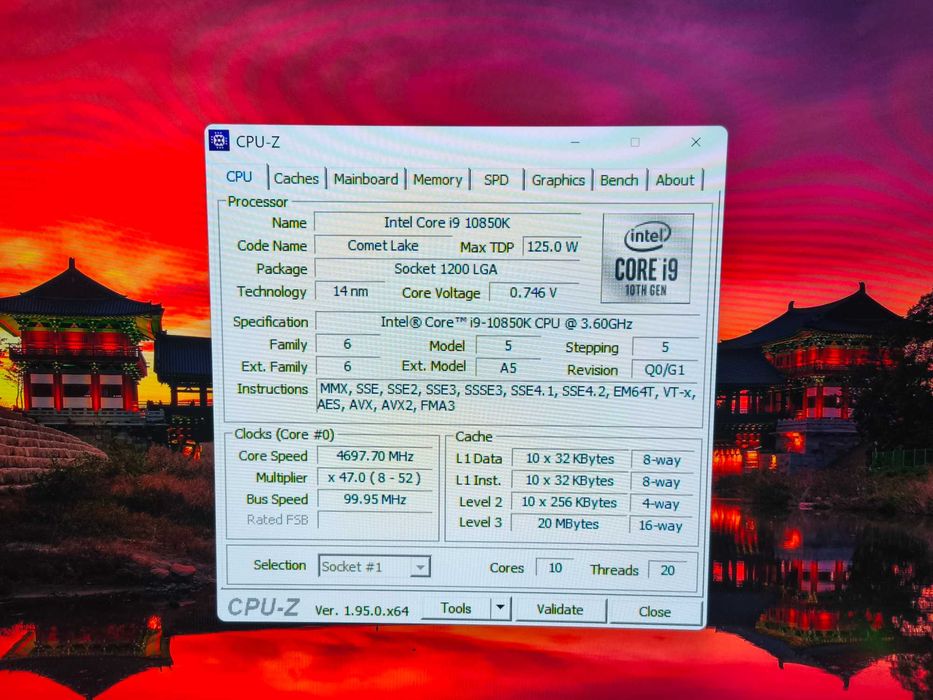Screen dimensions: 933x700
Task: Open the Tools dropdown arrow
Action: (x=500, y=608)
